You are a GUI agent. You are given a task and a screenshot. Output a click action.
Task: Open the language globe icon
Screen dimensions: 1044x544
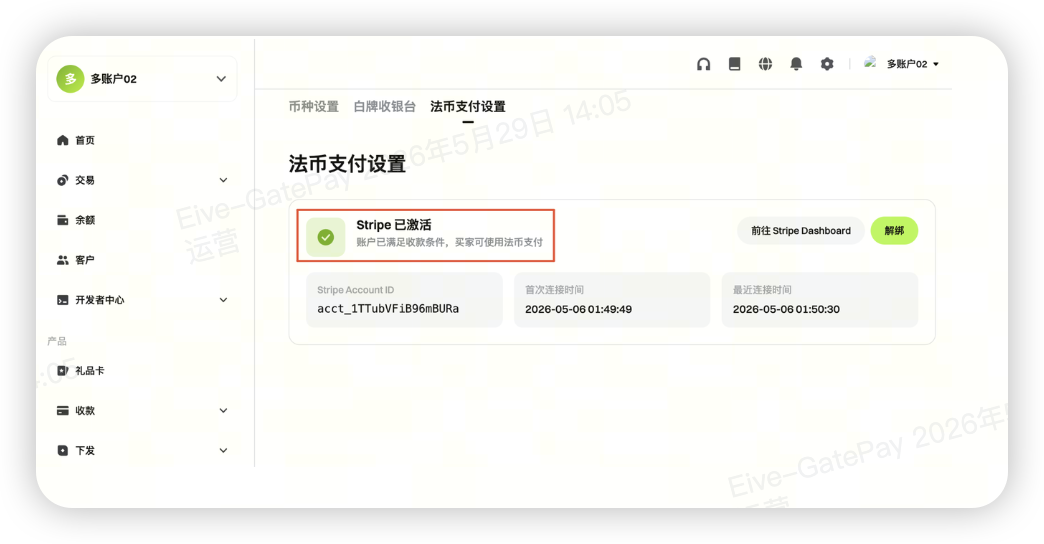coord(765,64)
